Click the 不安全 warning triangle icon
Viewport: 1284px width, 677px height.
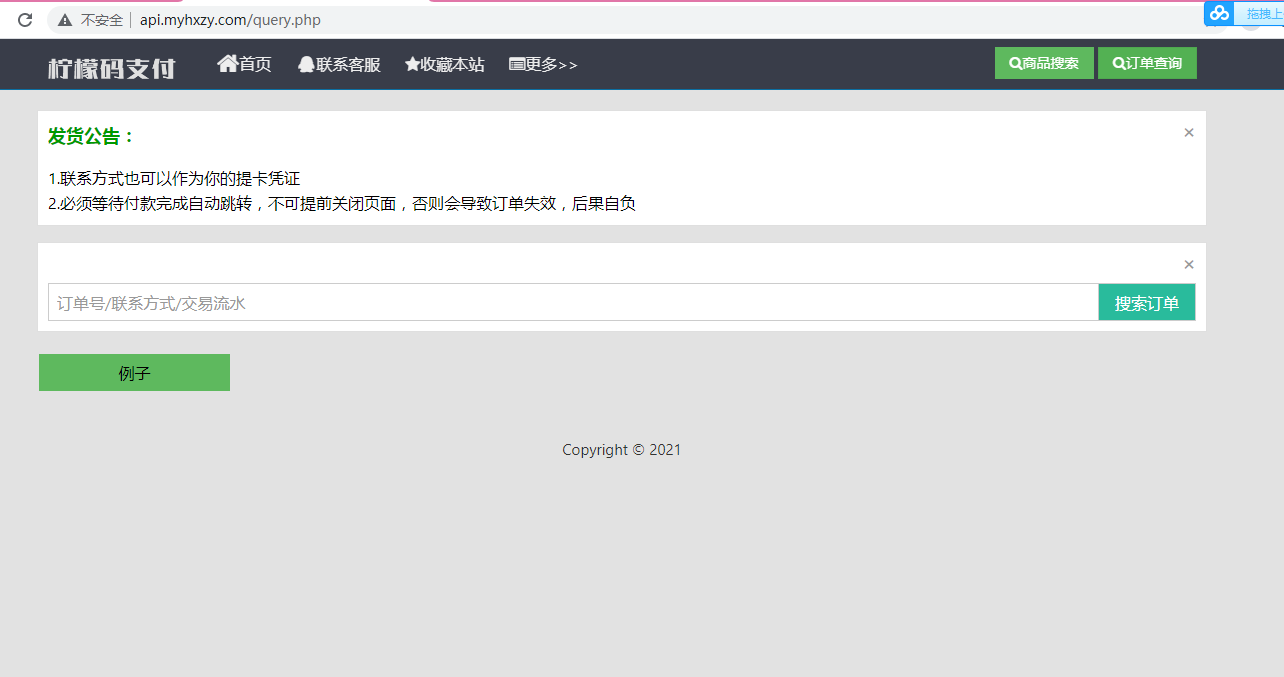click(65, 20)
